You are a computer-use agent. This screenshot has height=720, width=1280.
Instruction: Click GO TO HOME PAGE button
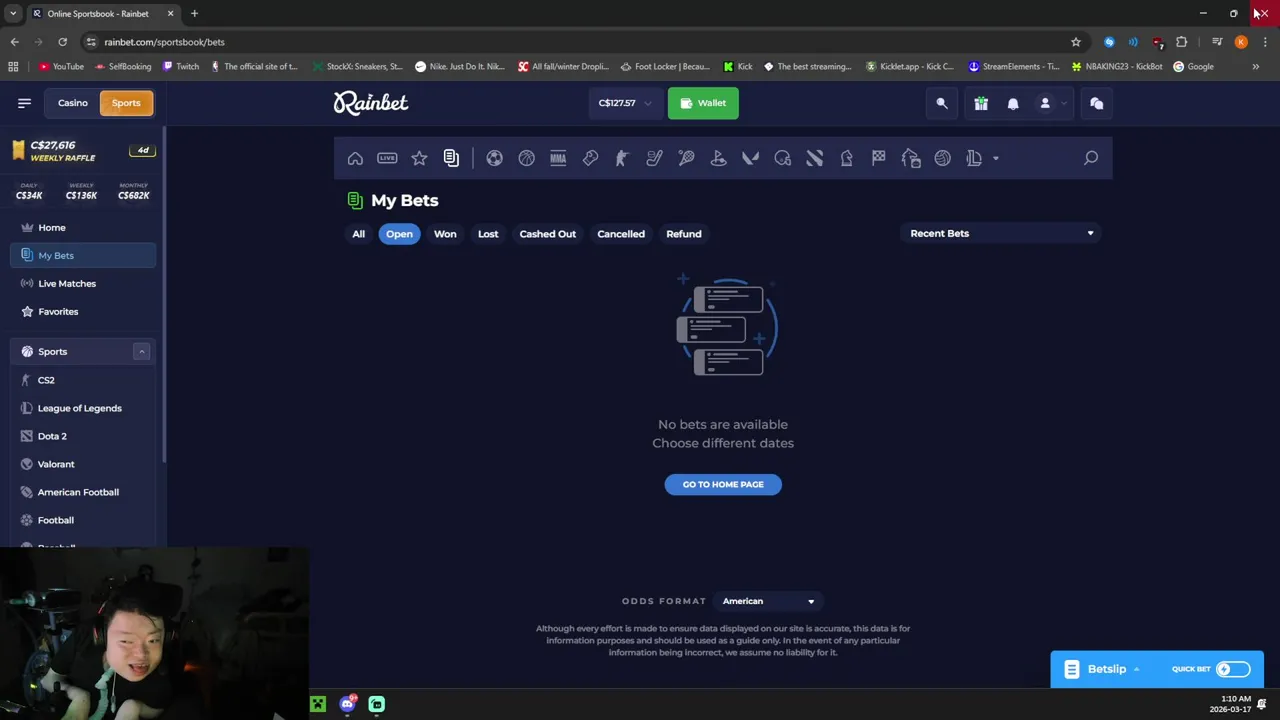[x=723, y=484]
